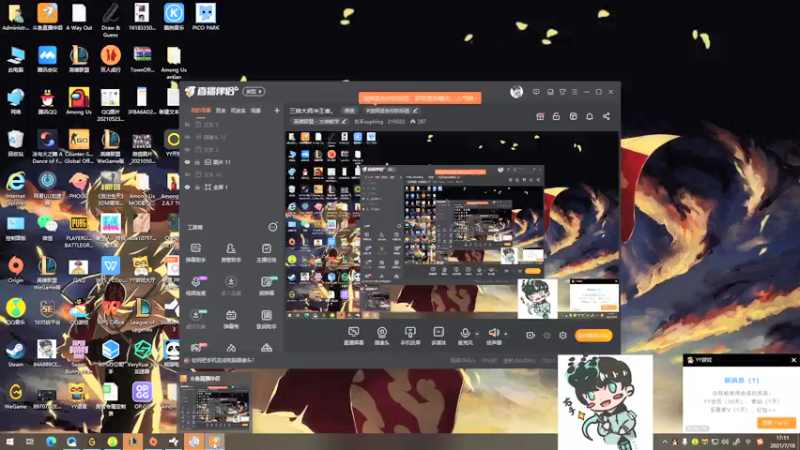Add the 摄像头 camera source
Screen dimensions: 800x450
click(x=382, y=336)
